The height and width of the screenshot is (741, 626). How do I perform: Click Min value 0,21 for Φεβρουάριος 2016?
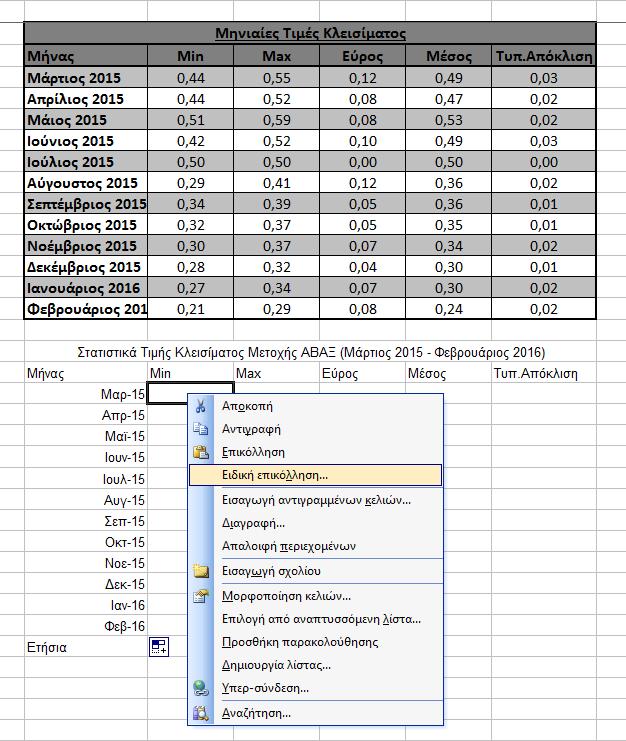190,309
